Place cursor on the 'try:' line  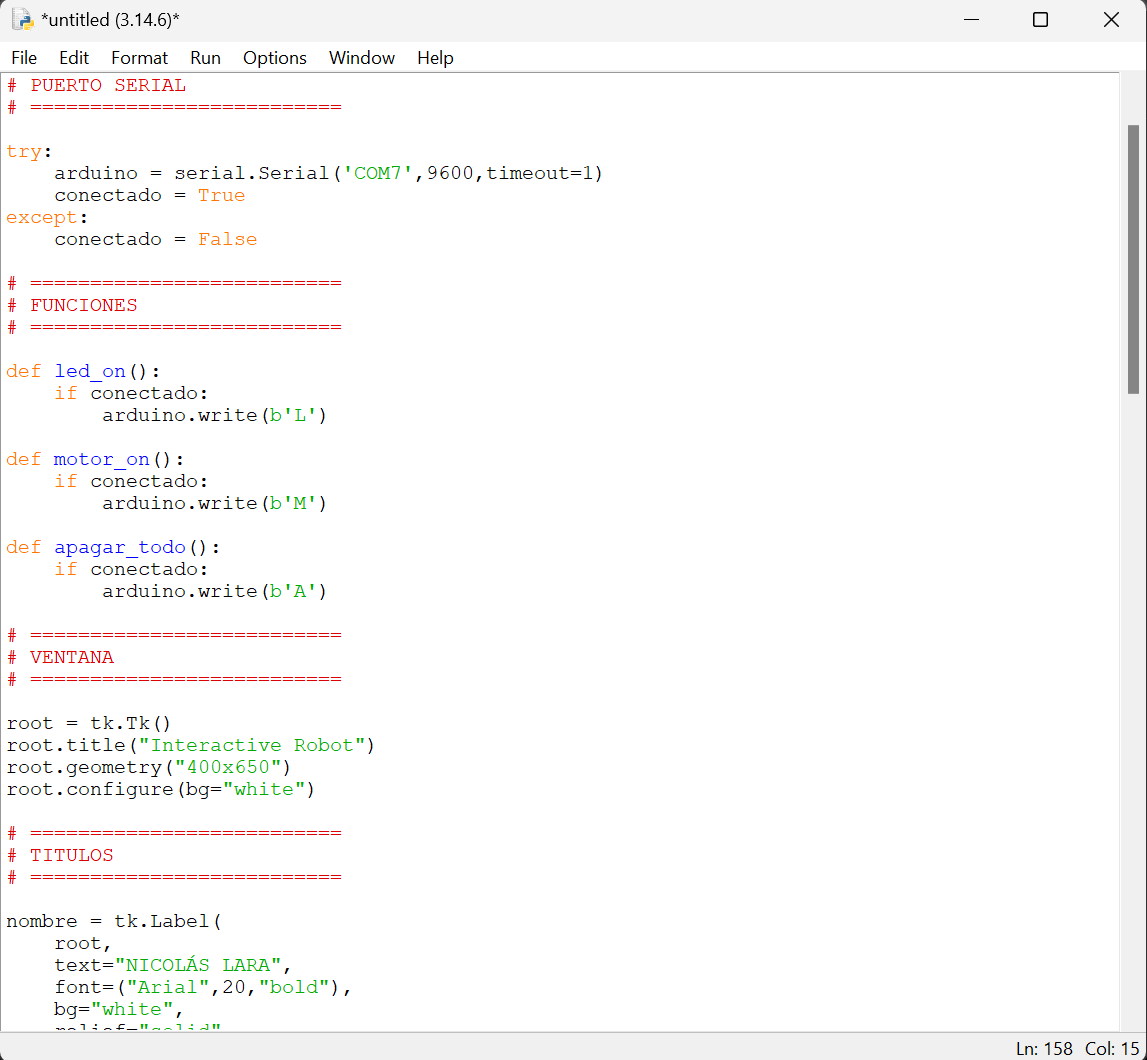pos(29,151)
